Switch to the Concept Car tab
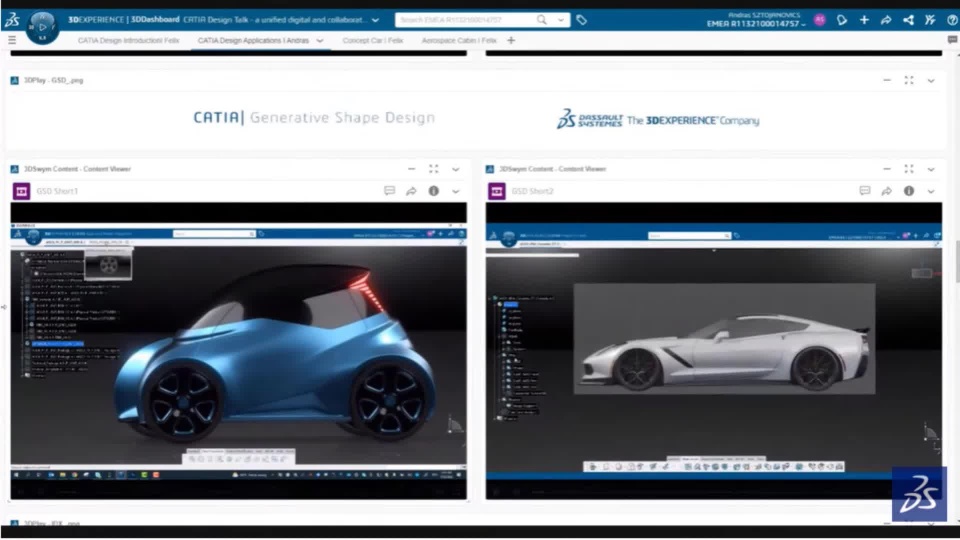This screenshot has height=540, width=960. (372, 40)
